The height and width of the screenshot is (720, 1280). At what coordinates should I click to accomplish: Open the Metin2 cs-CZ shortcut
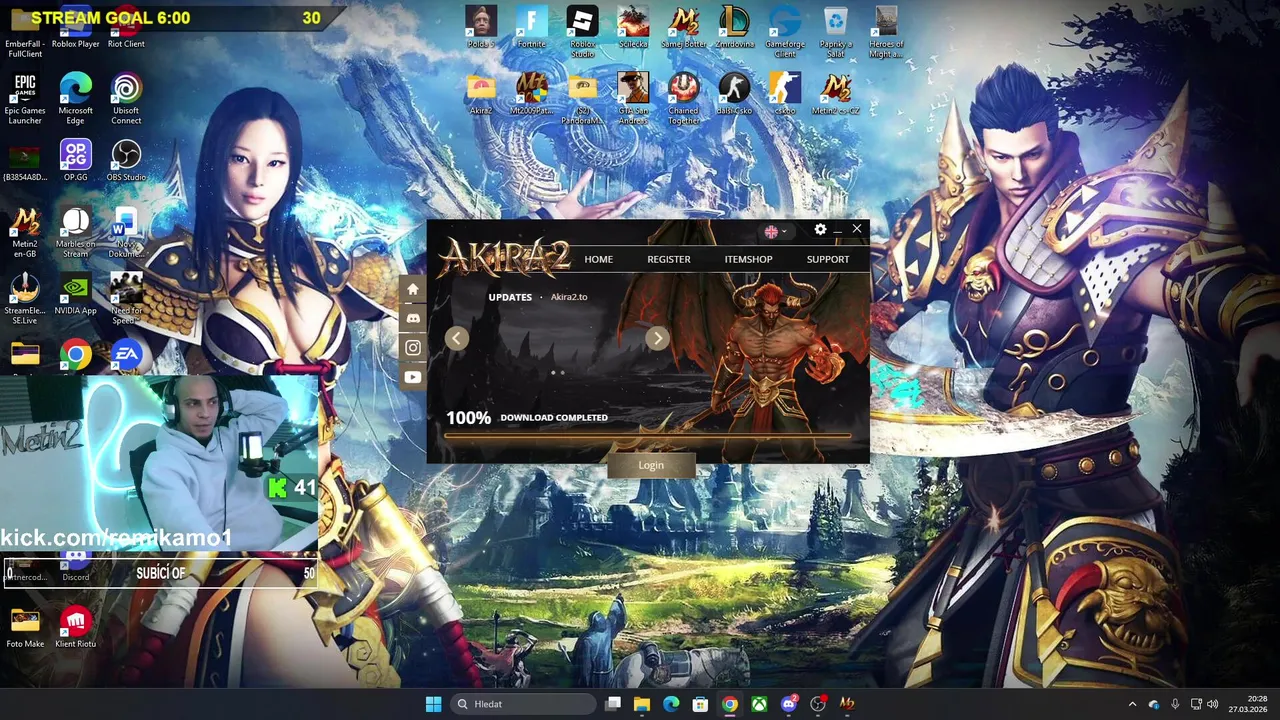tap(835, 95)
